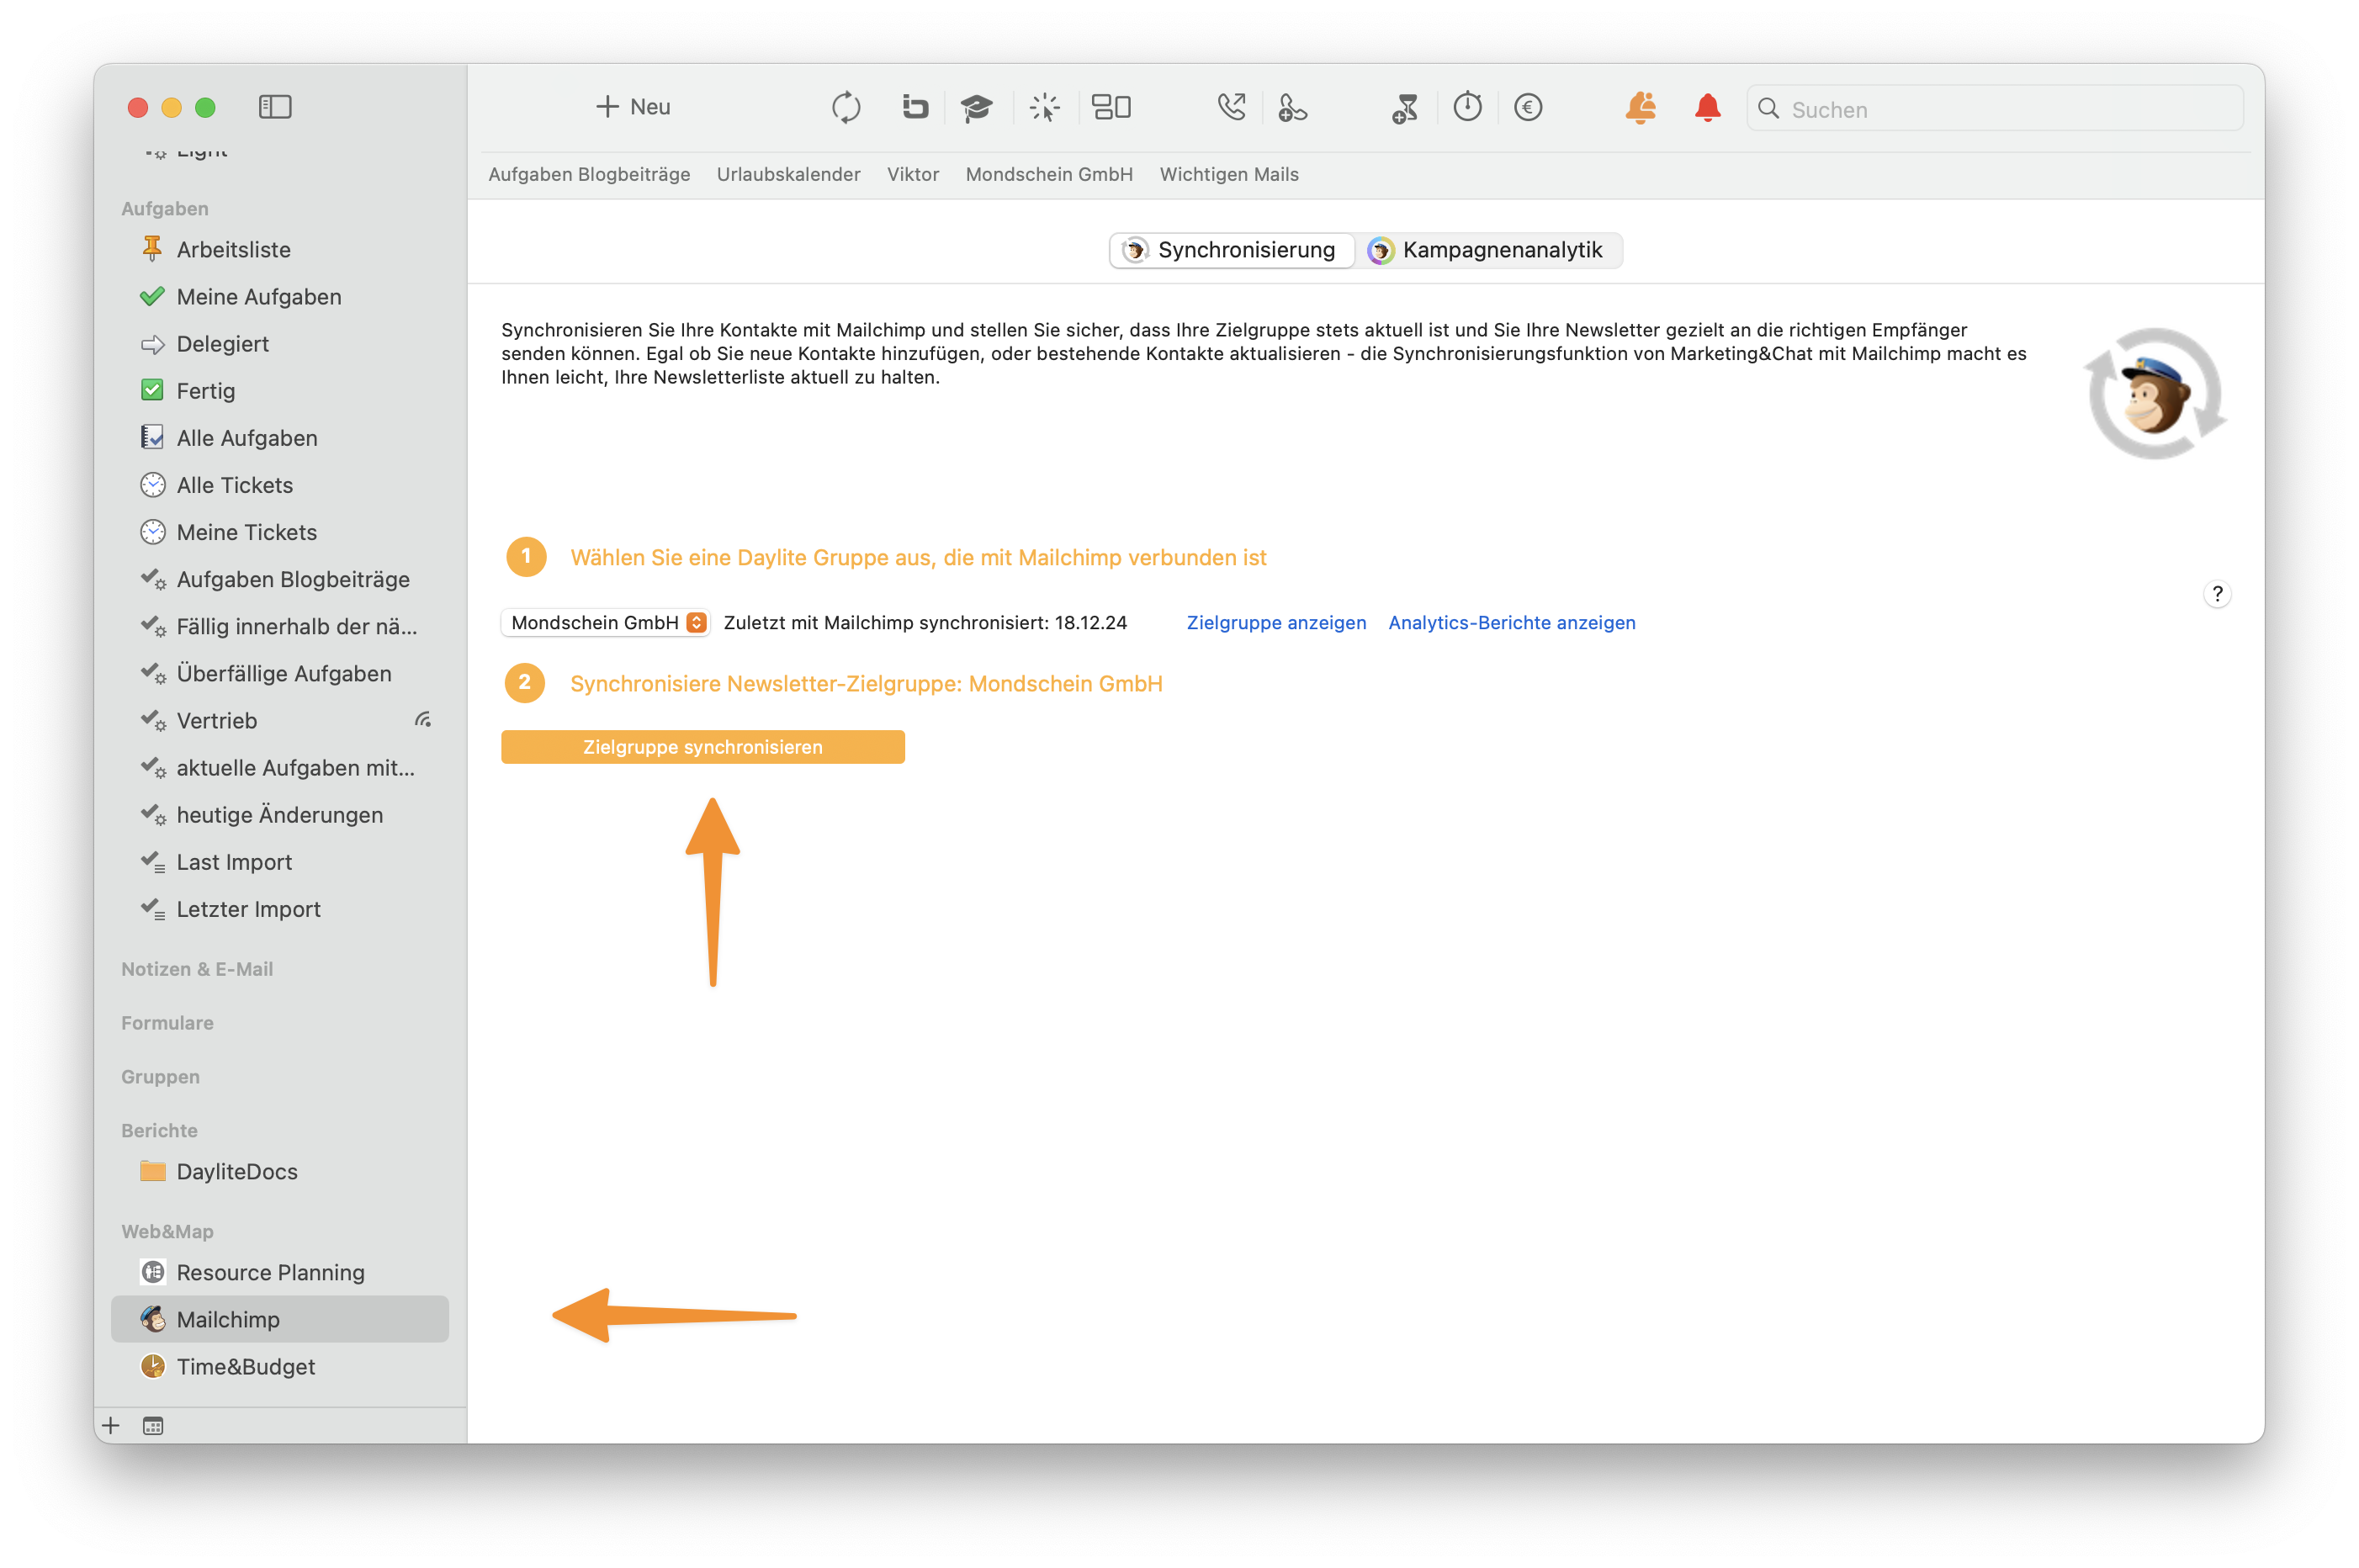The width and height of the screenshot is (2359, 1568).
Task: Follow the Zielgruppe anzeigen link
Action: point(1276,622)
